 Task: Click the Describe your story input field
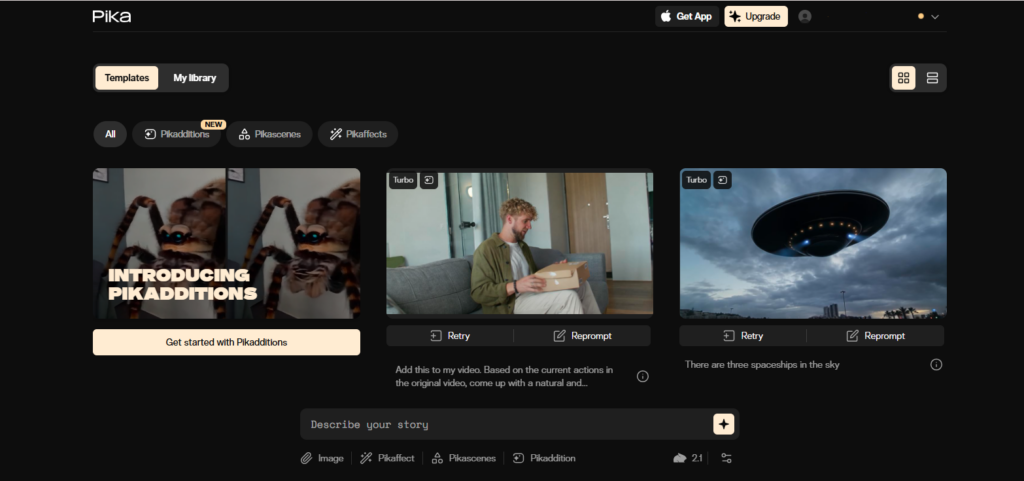coord(505,424)
